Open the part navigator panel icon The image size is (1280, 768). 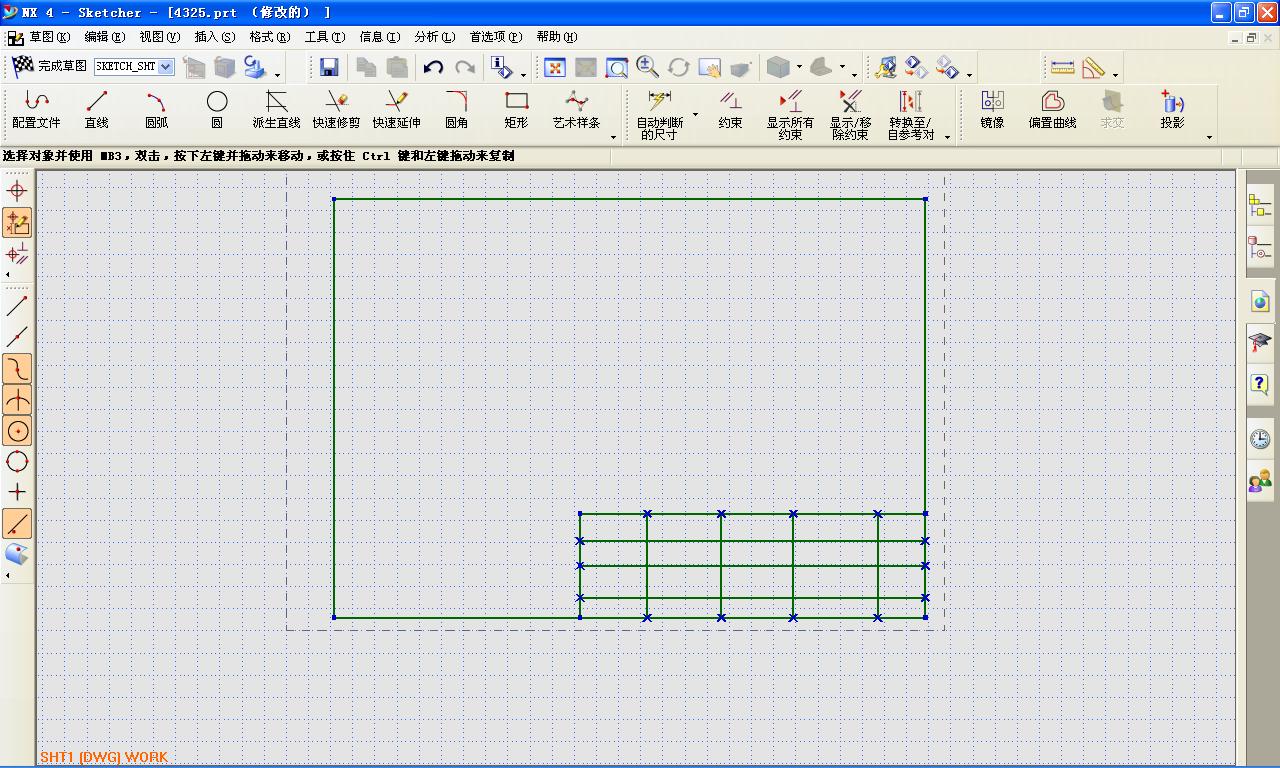[1260, 246]
